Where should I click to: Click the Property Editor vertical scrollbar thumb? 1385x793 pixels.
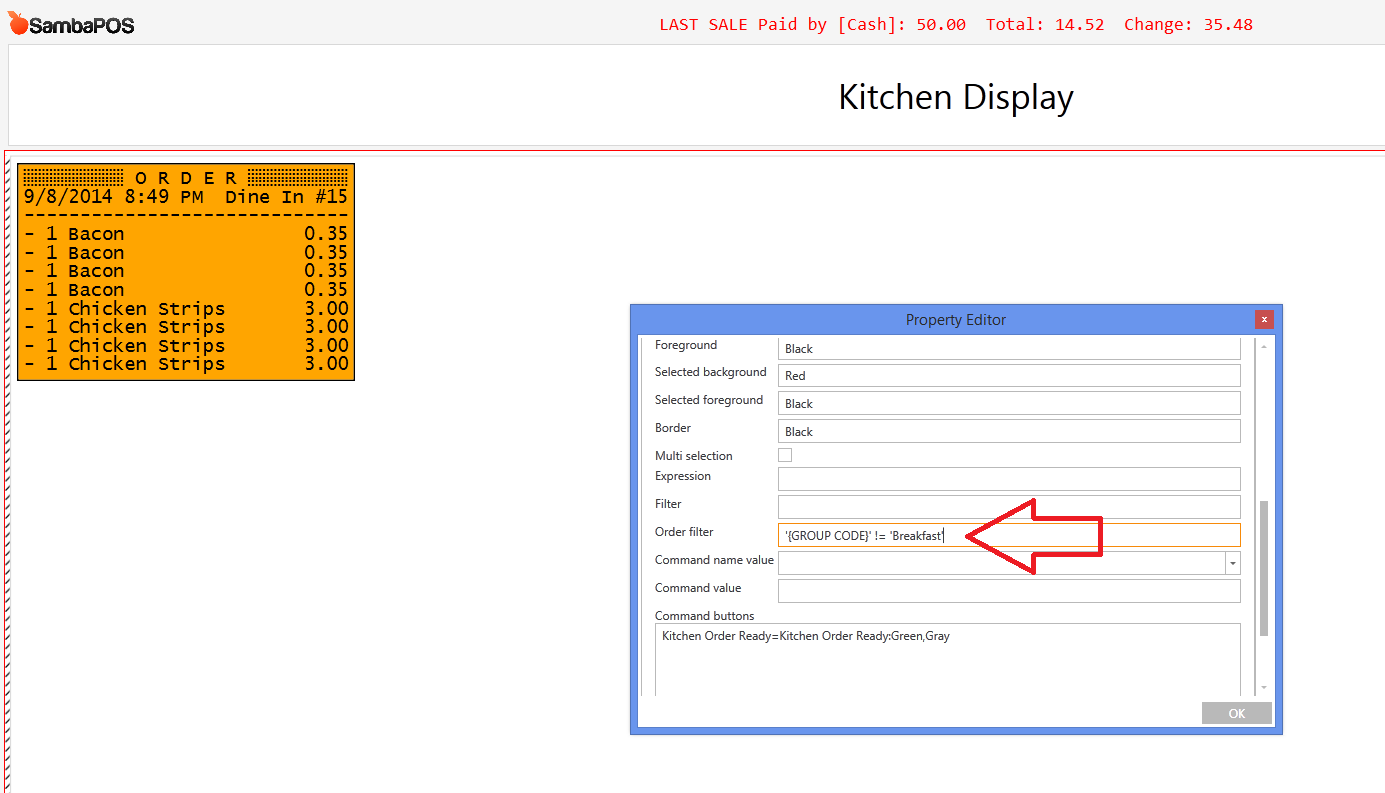[1264, 568]
